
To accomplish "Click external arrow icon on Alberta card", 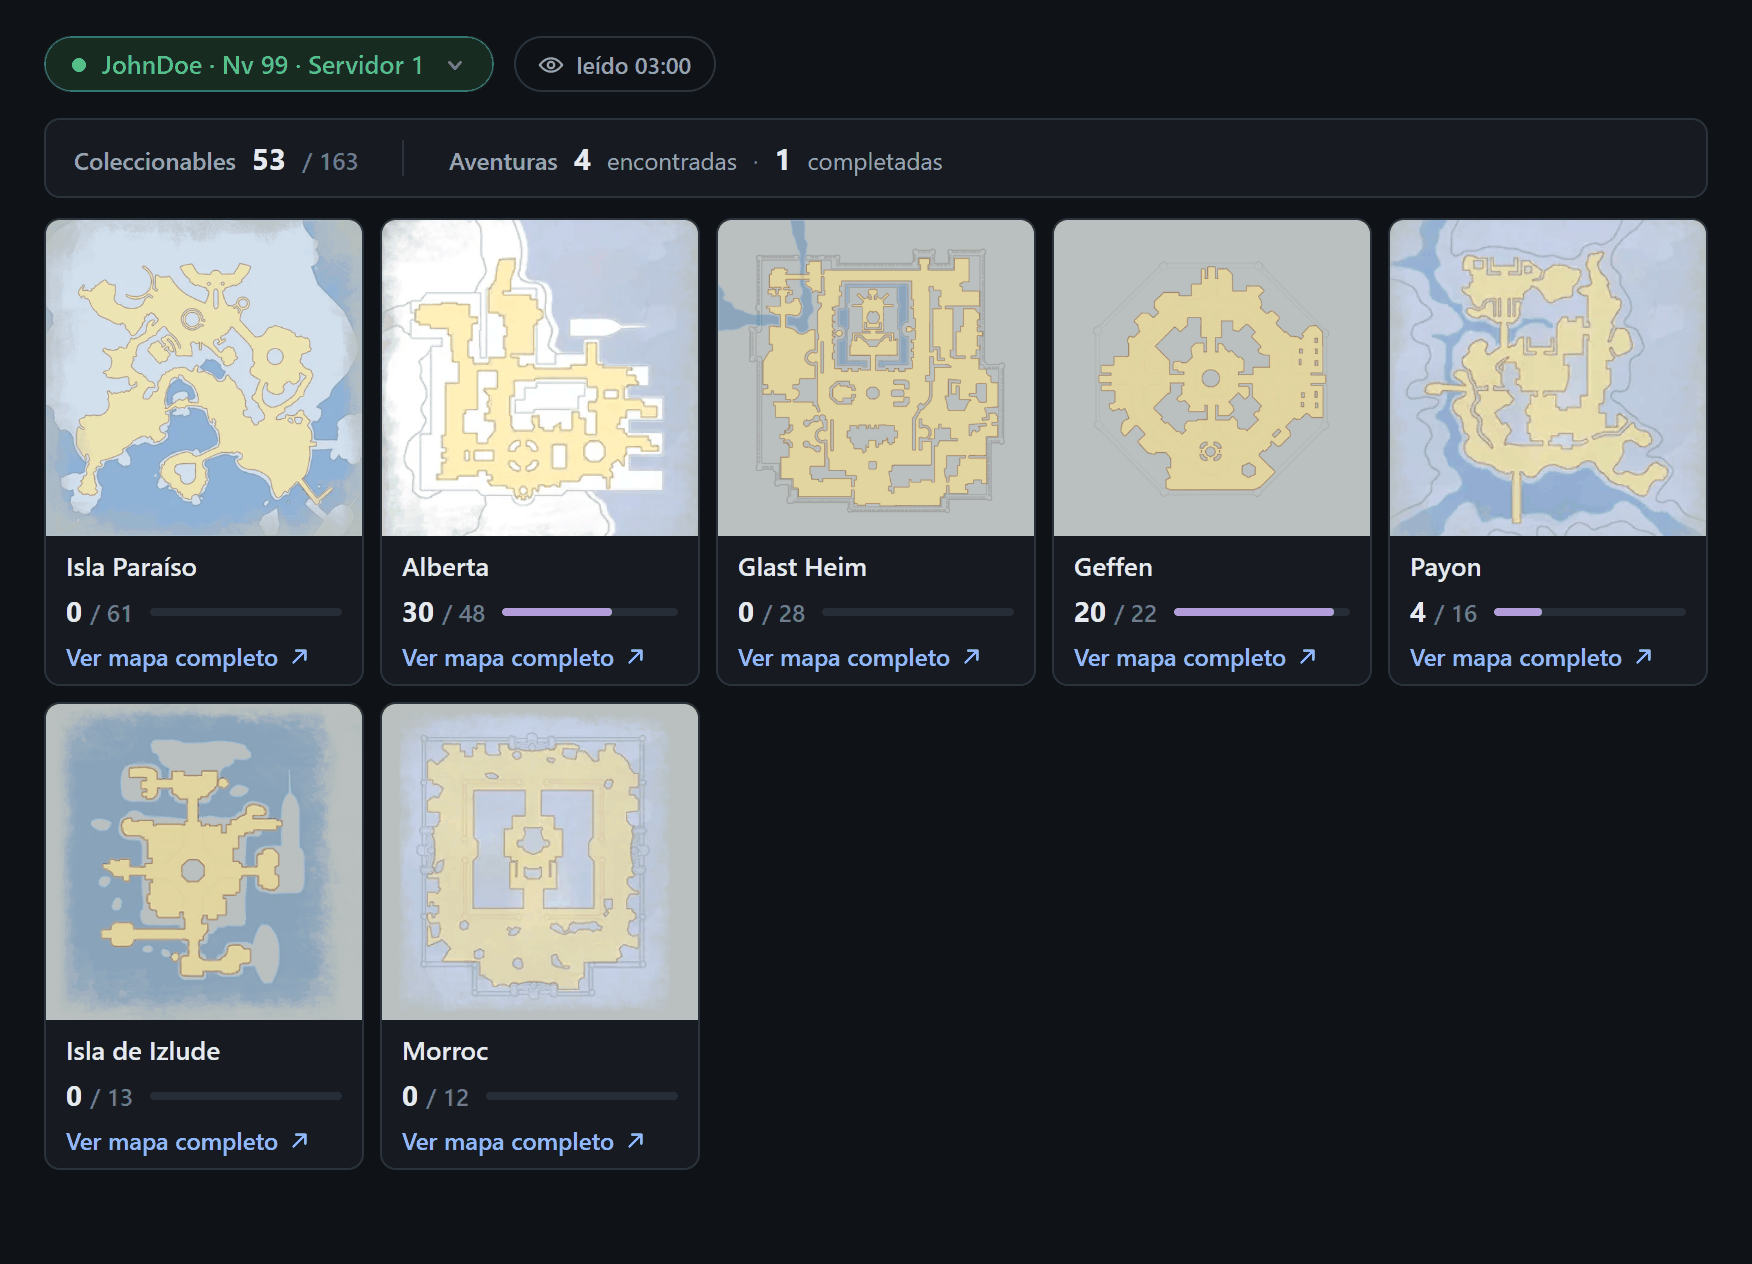I will (636, 657).
